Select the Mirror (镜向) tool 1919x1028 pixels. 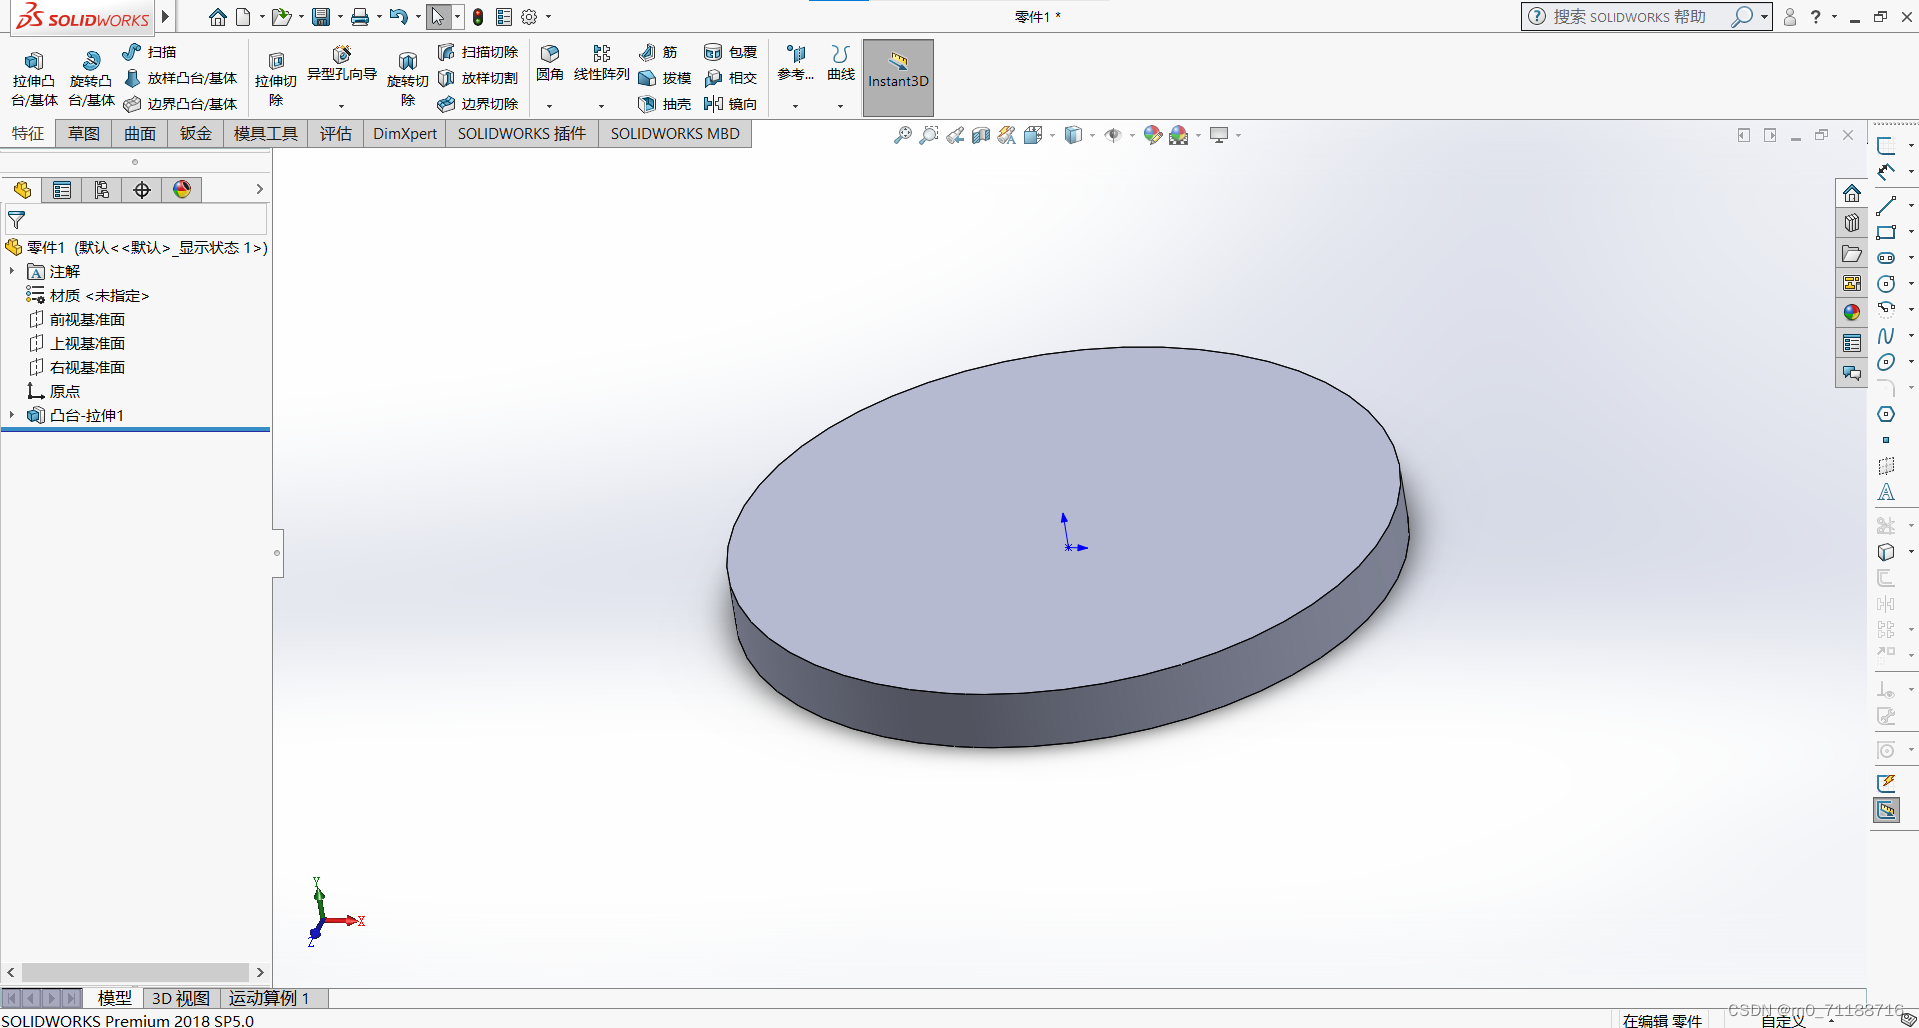730,104
